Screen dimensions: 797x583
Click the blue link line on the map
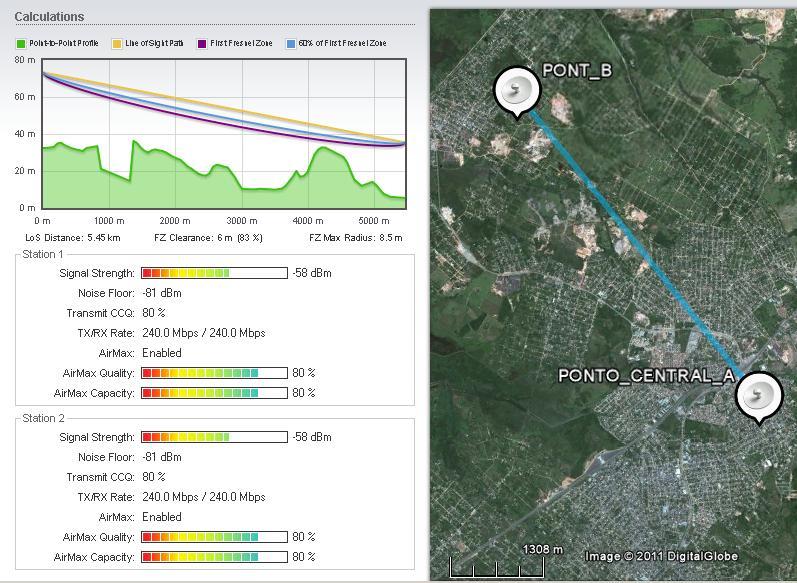click(638, 244)
